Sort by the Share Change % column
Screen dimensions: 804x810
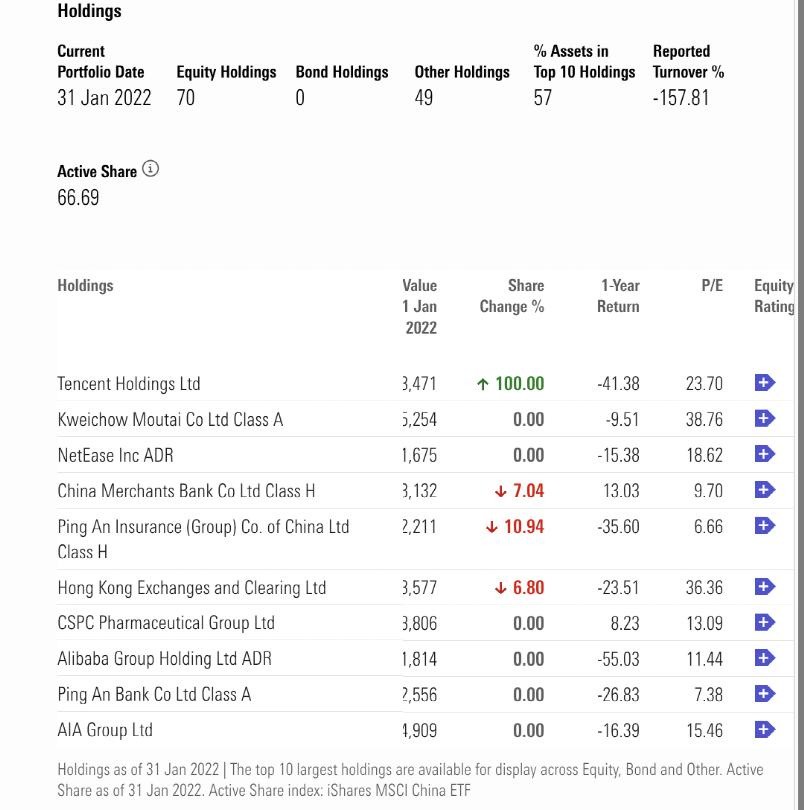(512, 296)
